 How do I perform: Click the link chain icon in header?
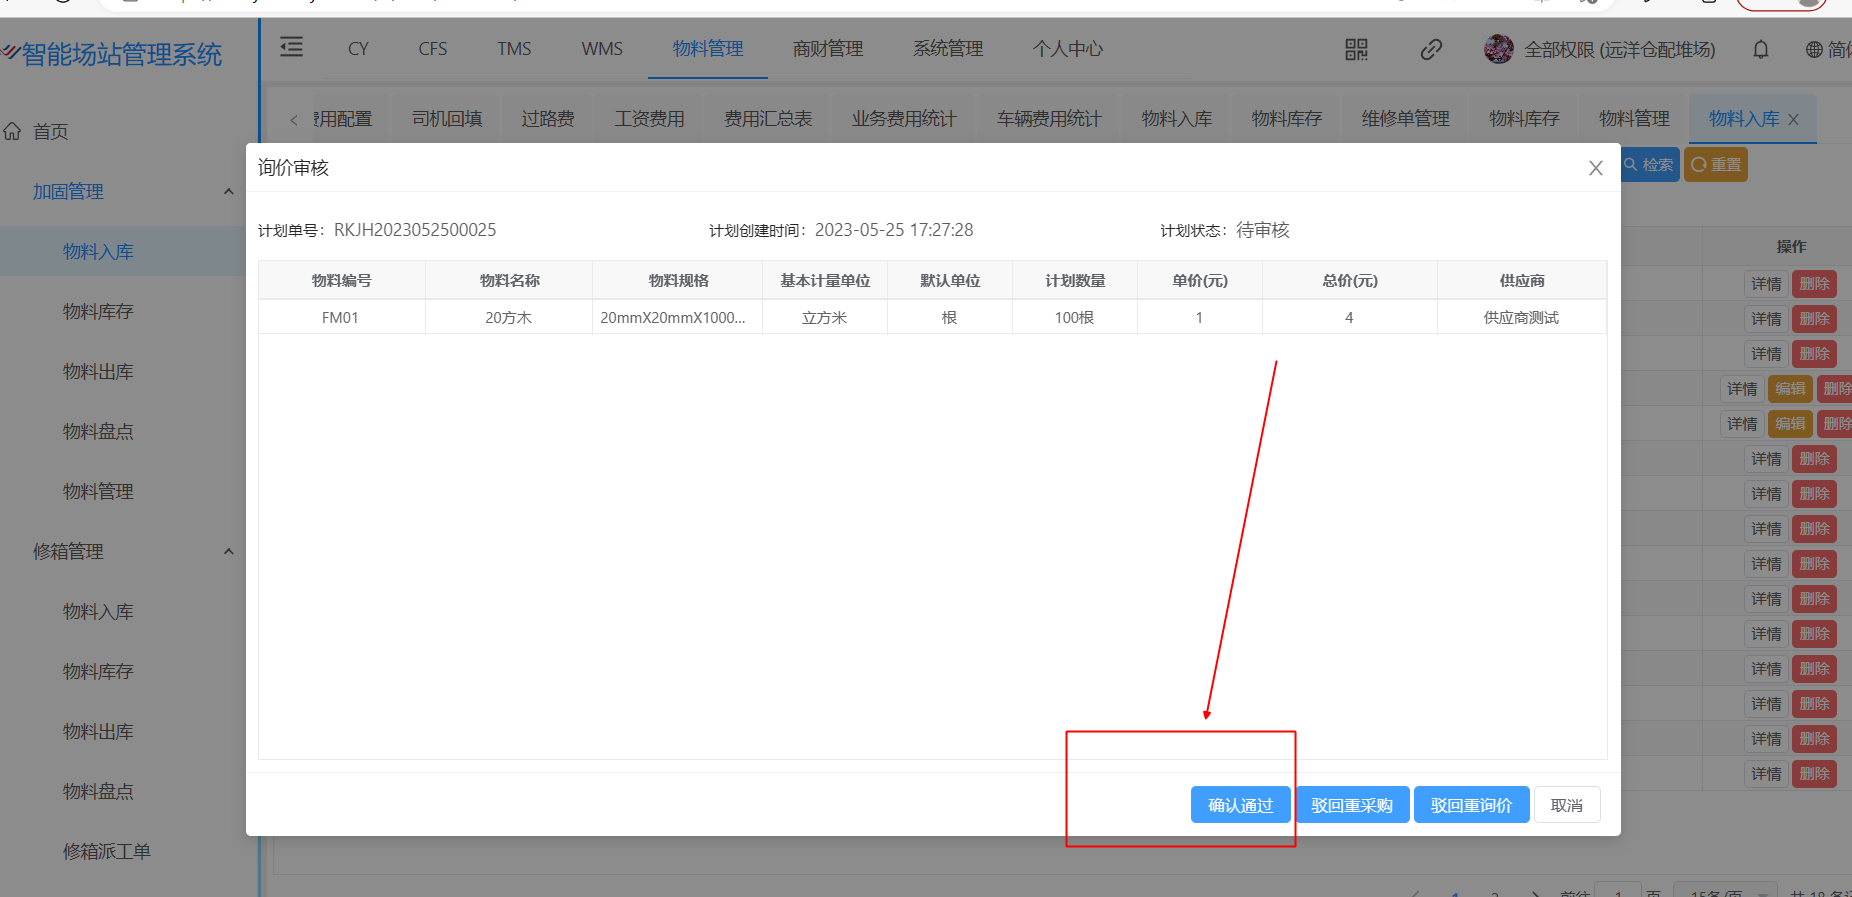(x=1431, y=49)
